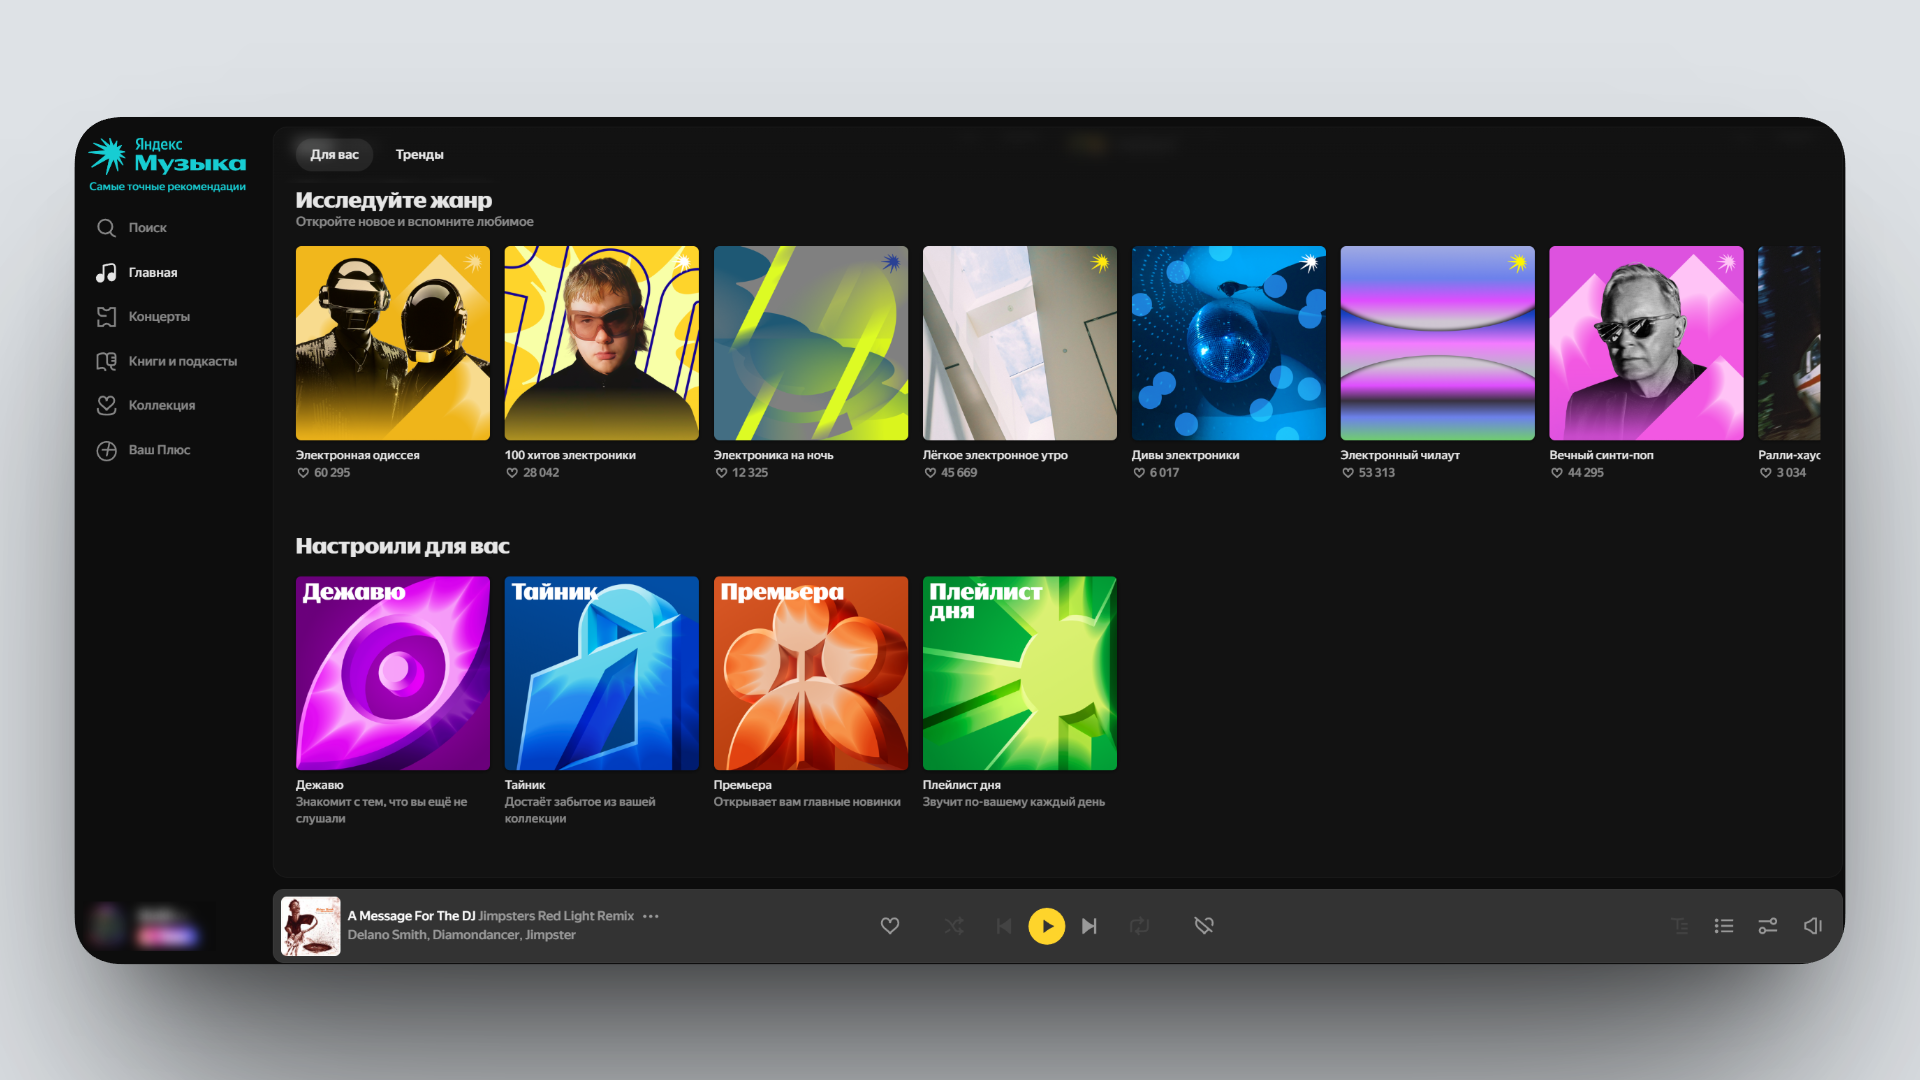Open Books and podcasts section
The width and height of the screenshot is (1920, 1080).
[182, 361]
